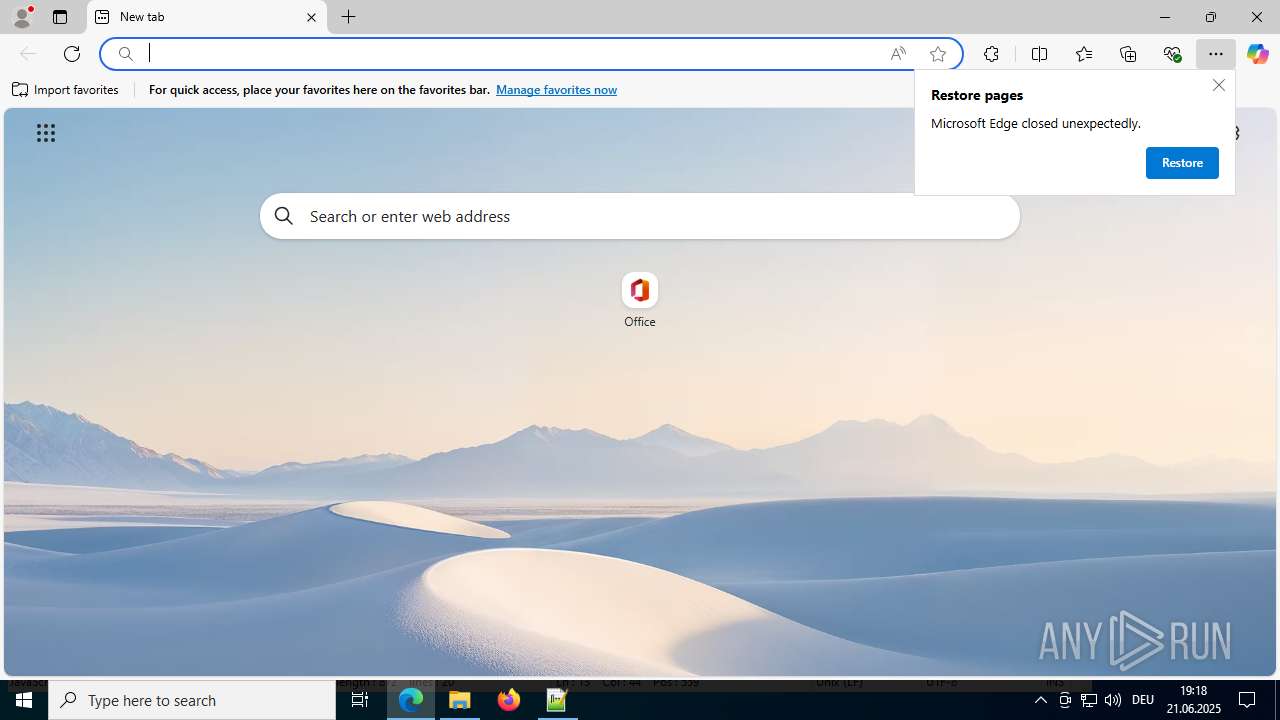Image resolution: width=1280 pixels, height=720 pixels.
Task: Open Manage favorites now link
Action: point(556,90)
